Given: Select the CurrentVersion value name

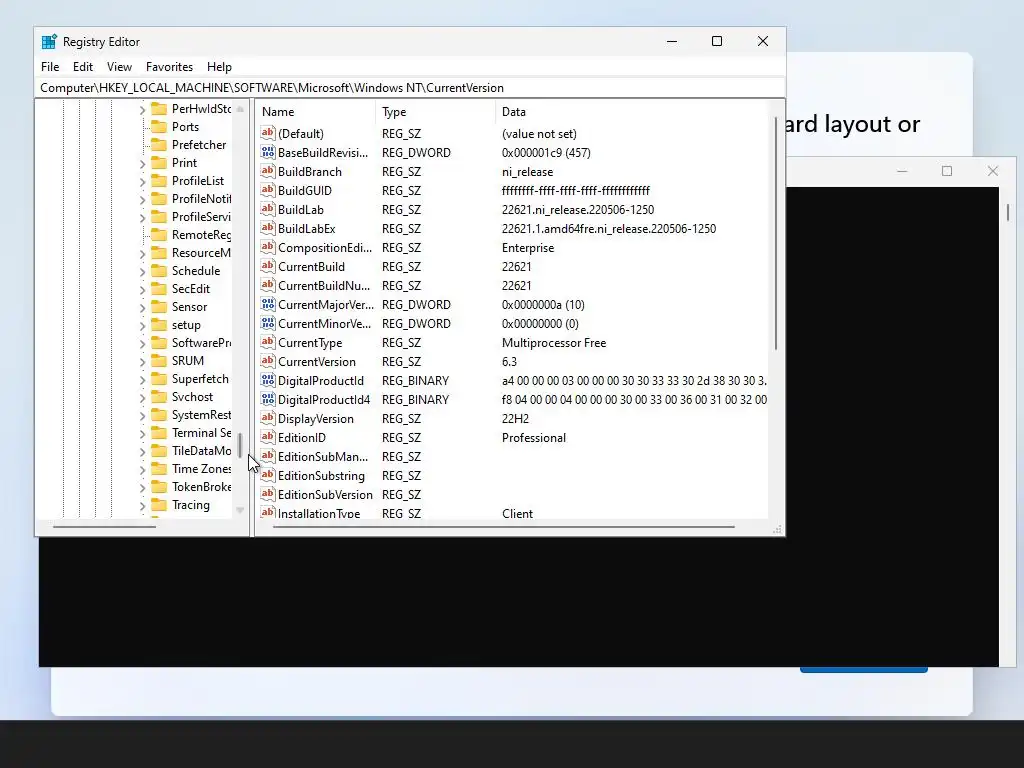Looking at the screenshot, I should click(317, 362).
